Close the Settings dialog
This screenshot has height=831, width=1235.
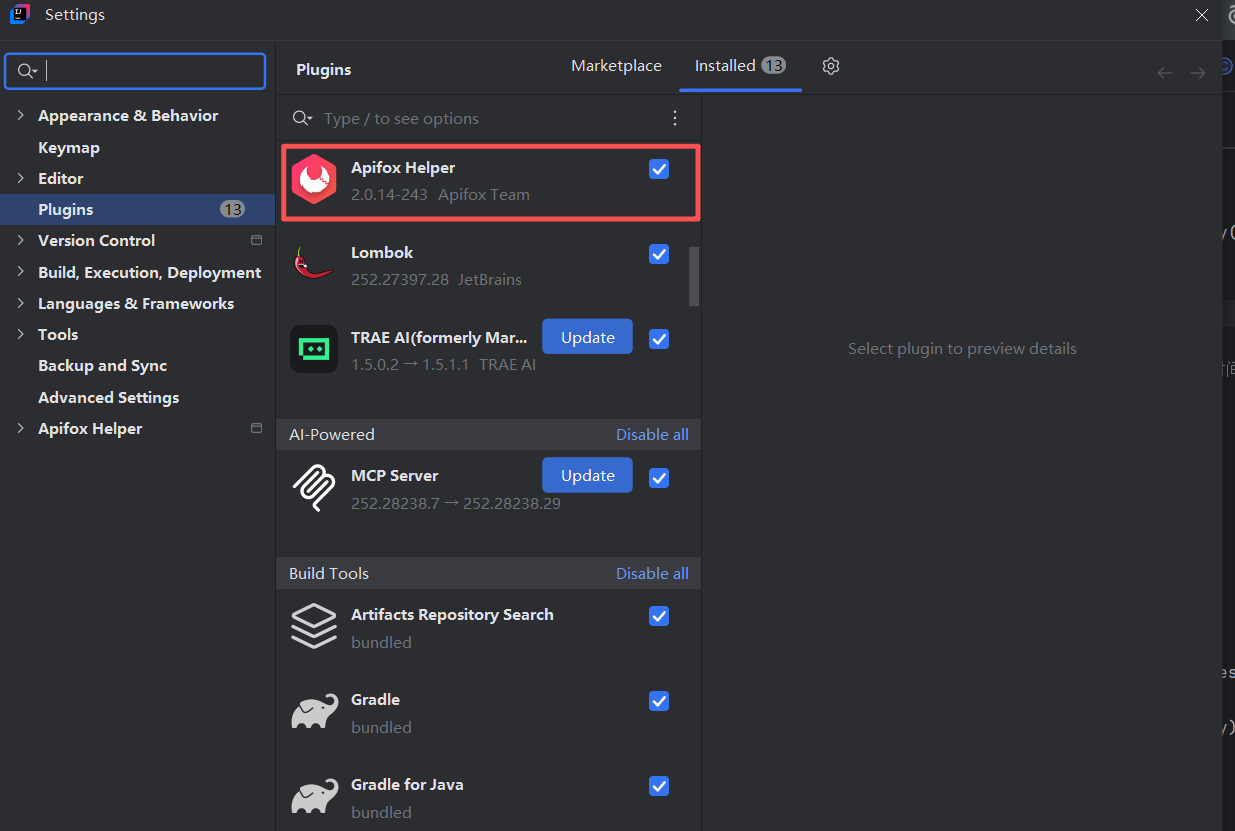point(1202,15)
